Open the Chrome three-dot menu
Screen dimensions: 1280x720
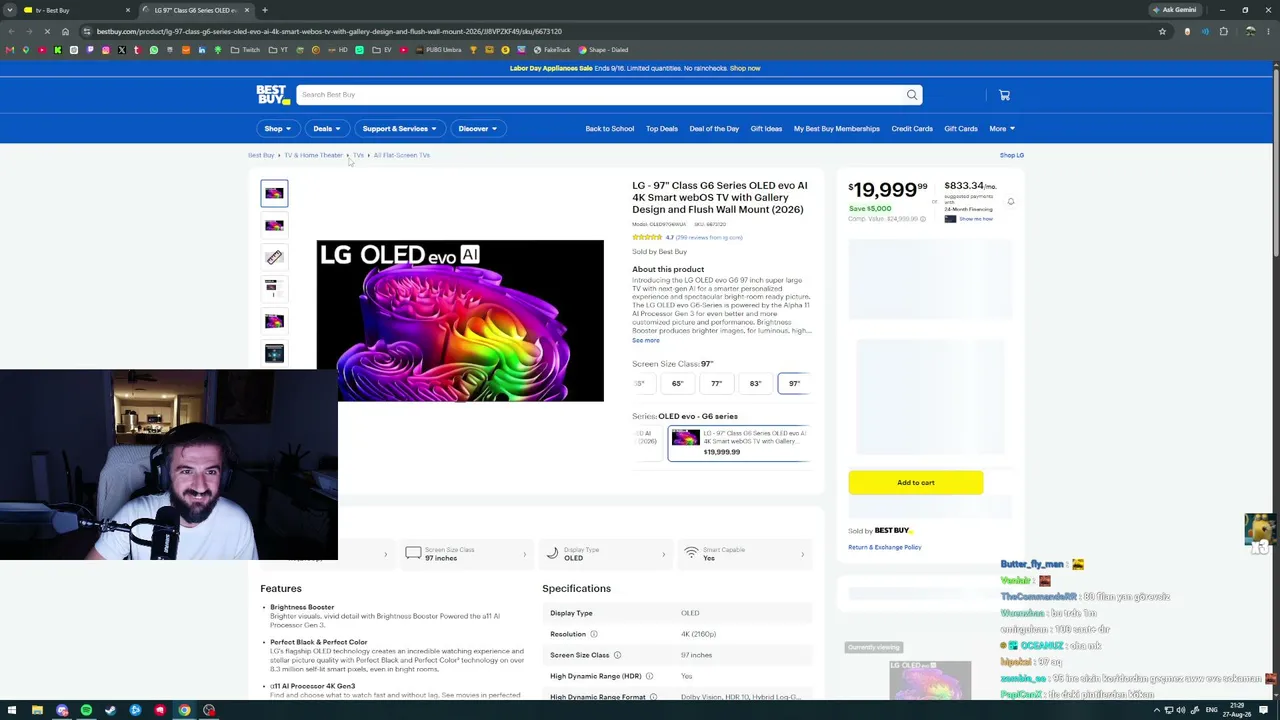pos(1267,31)
